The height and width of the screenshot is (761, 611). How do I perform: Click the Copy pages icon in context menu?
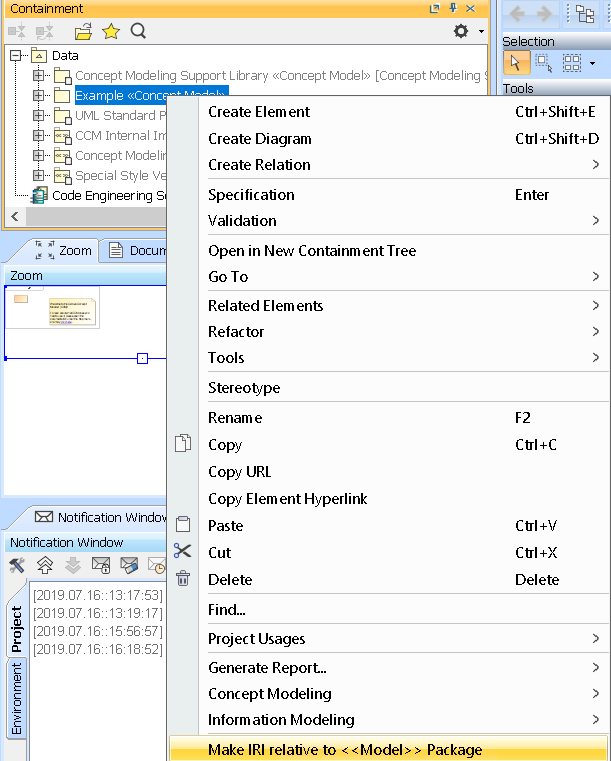click(183, 443)
